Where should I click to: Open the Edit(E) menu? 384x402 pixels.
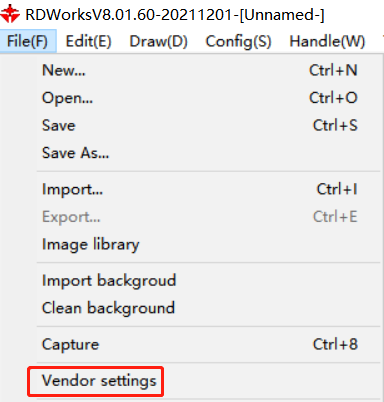coord(88,42)
